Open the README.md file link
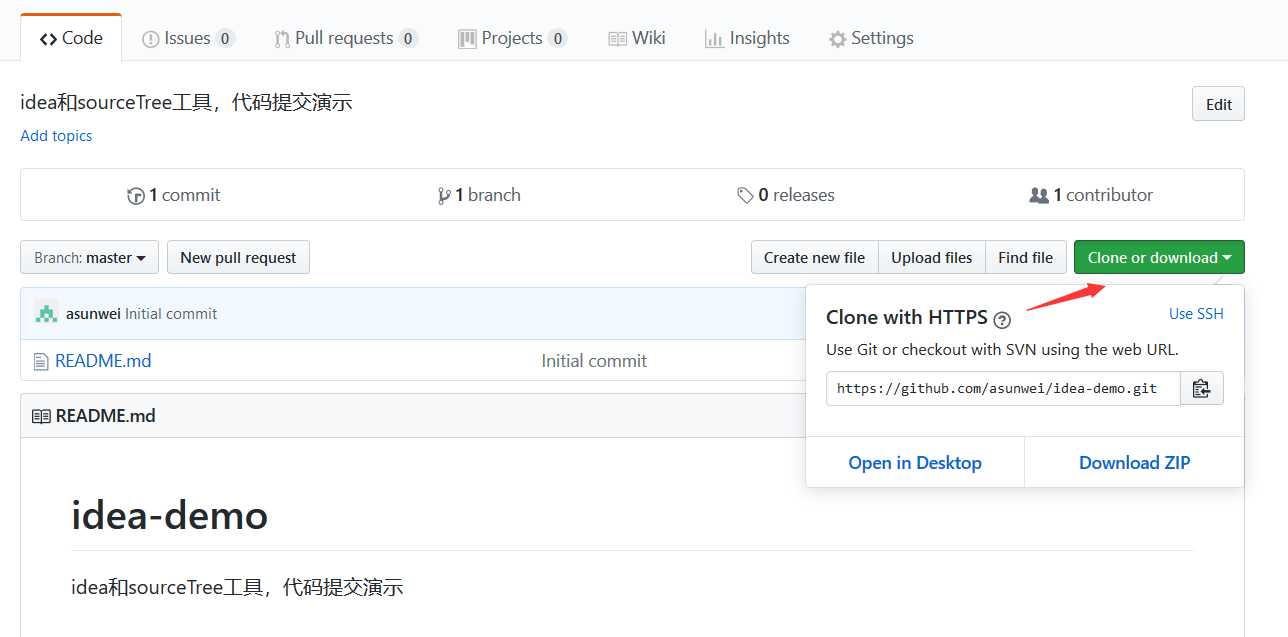This screenshot has height=637, width=1288. point(103,361)
